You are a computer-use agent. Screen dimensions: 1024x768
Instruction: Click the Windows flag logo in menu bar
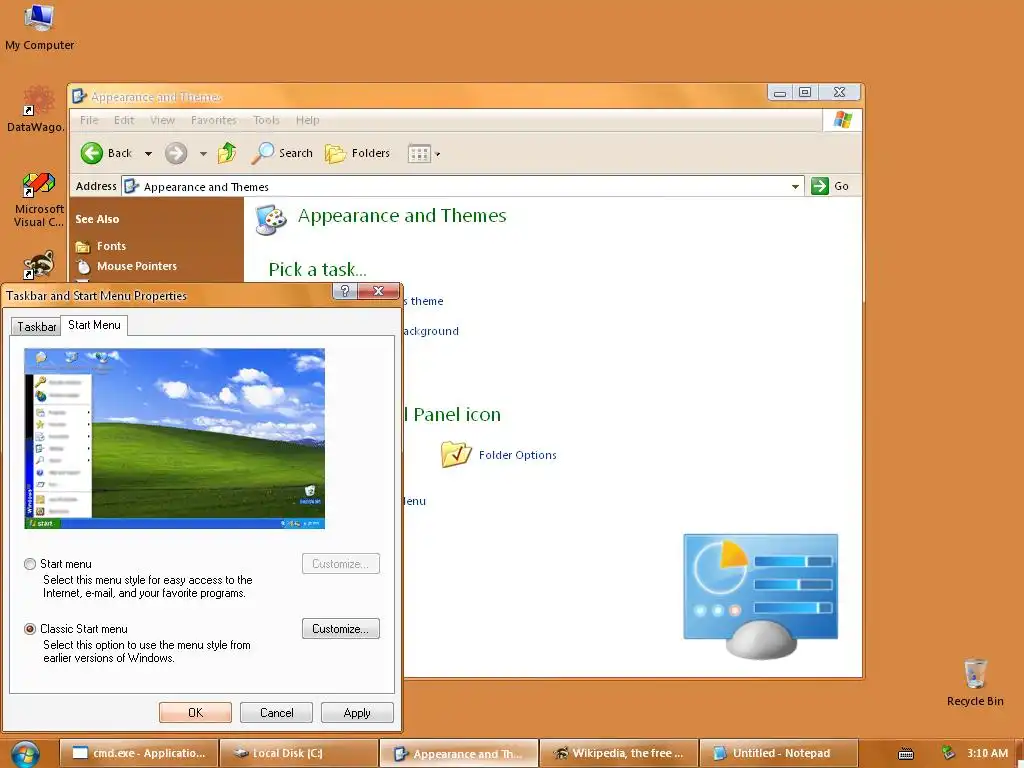(x=842, y=120)
